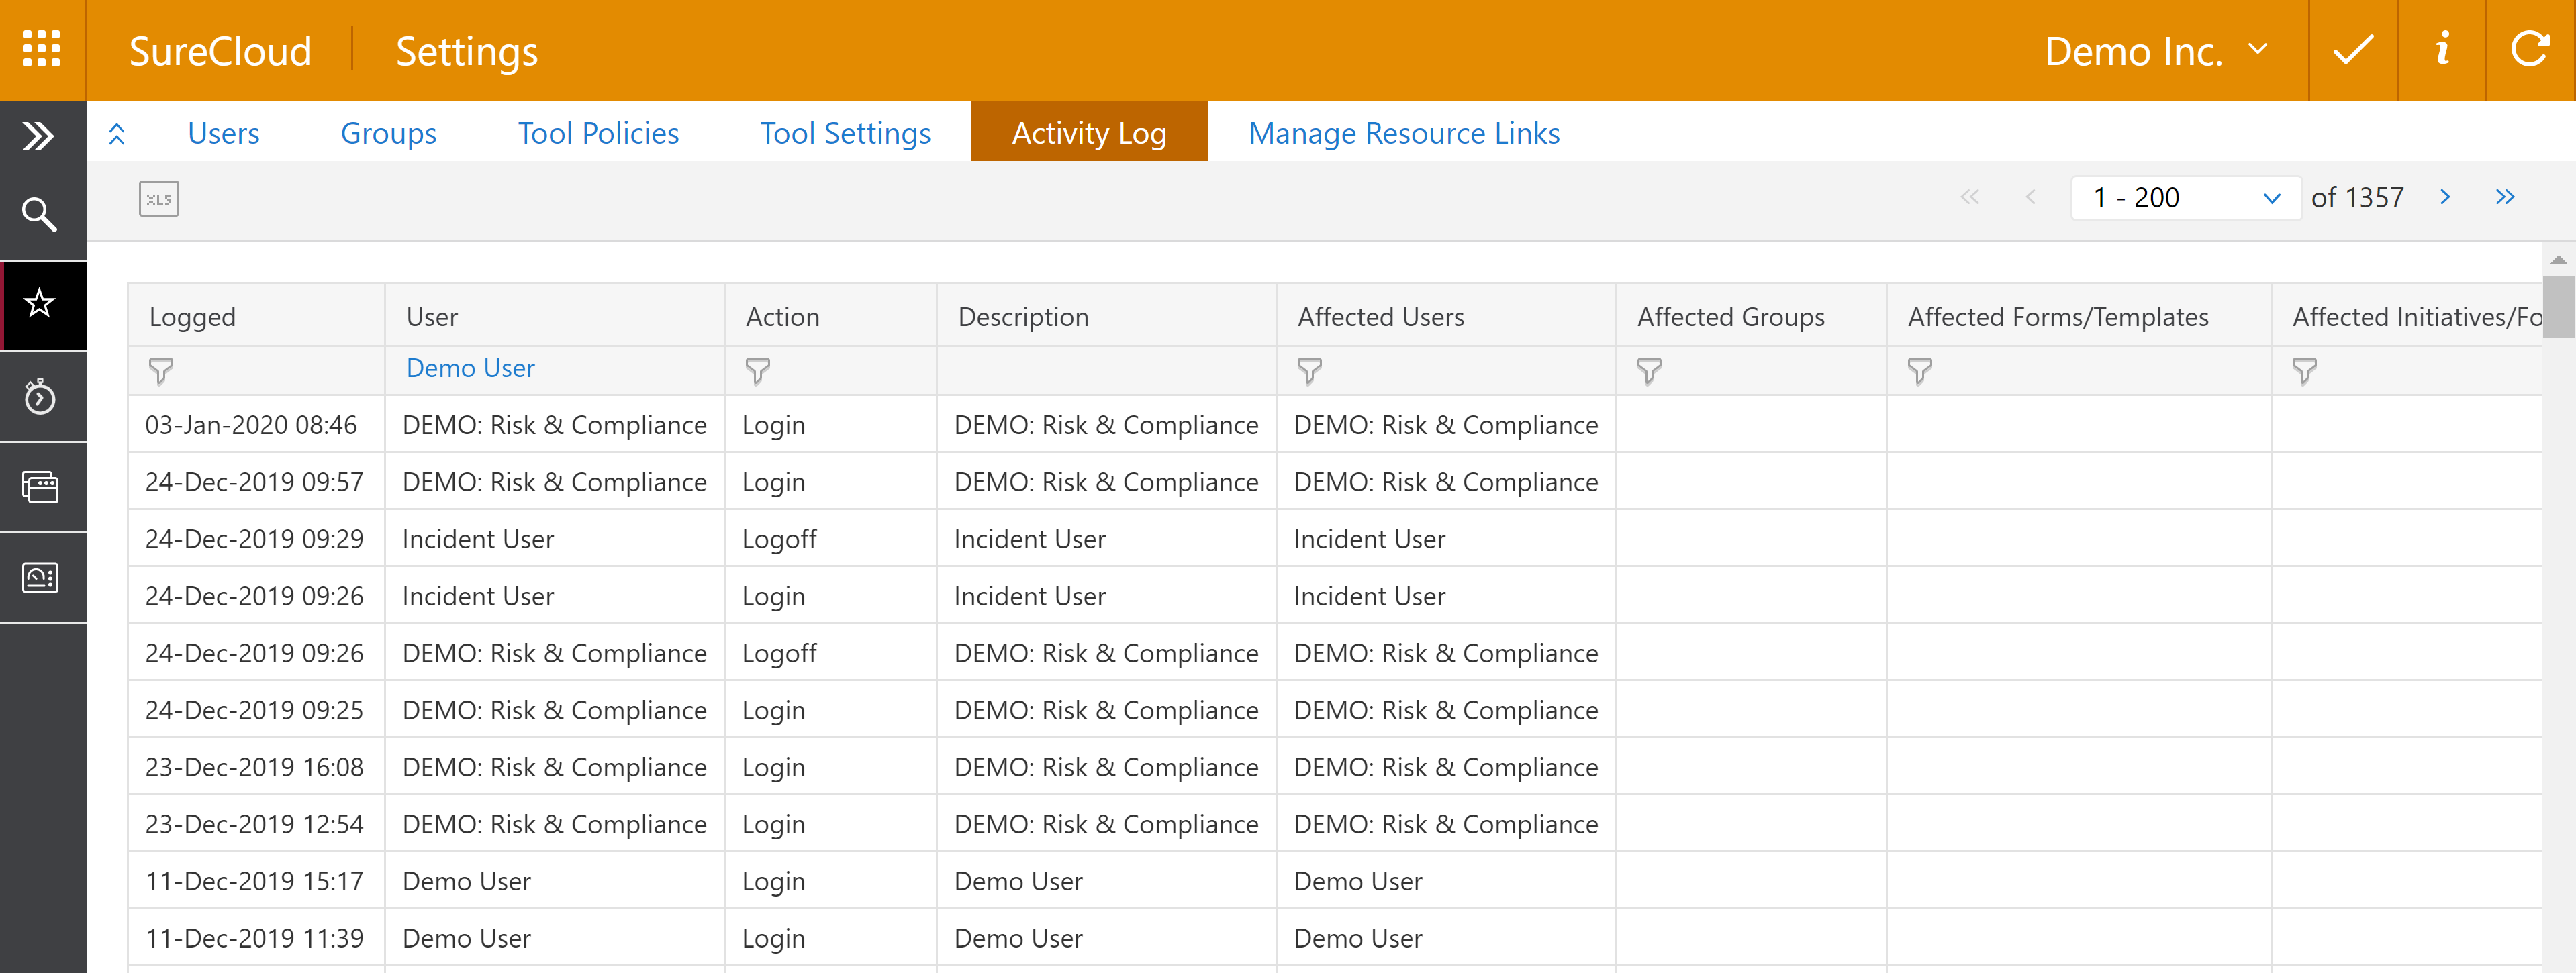This screenshot has height=973, width=2576.
Task: Open filter for Affected Groups column
Action: click(1650, 371)
